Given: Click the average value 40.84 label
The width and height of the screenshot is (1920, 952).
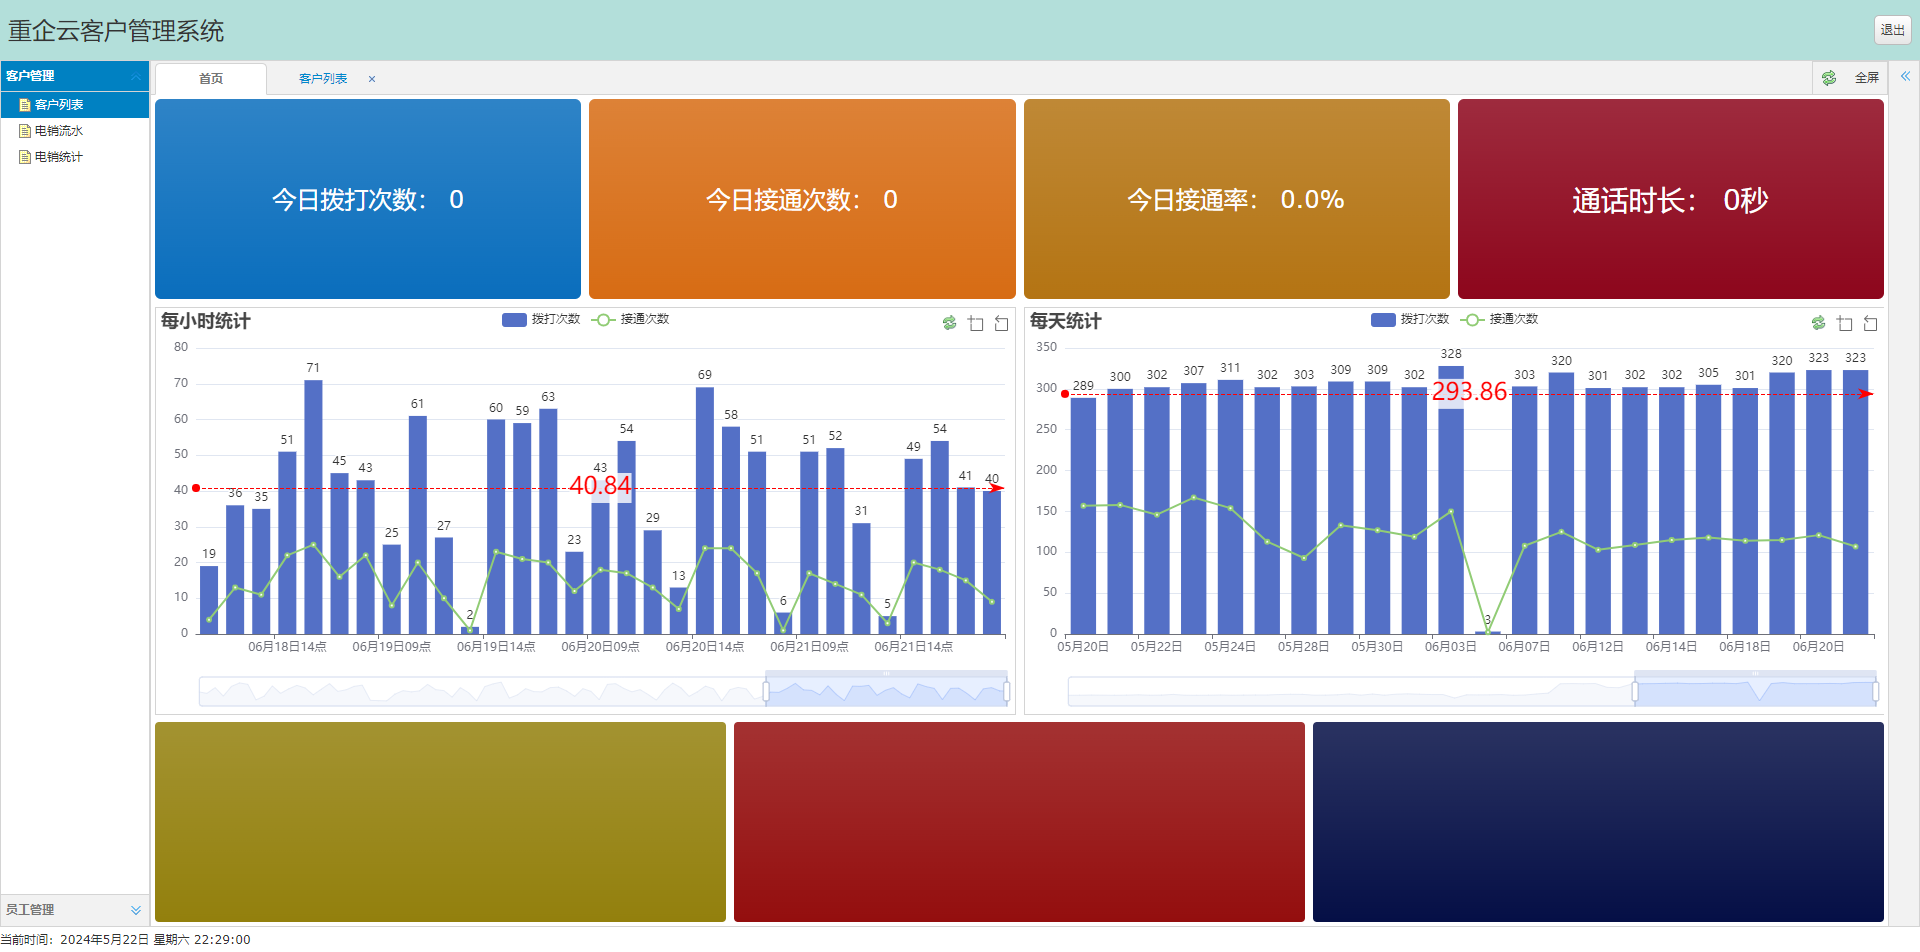Looking at the screenshot, I should tap(600, 486).
